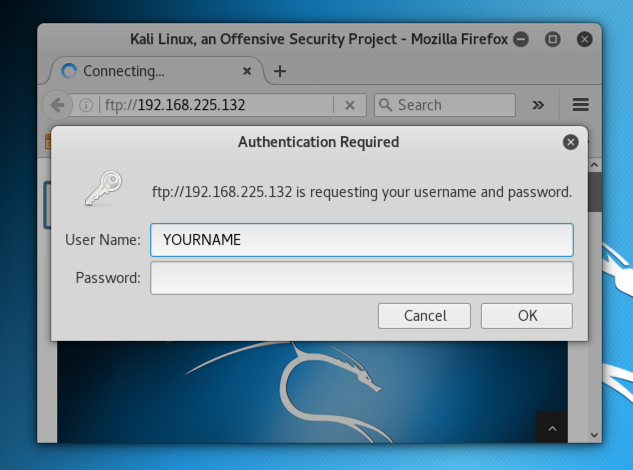Click the scrollbar up arrow
The height and width of the screenshot is (470, 633).
point(595,163)
